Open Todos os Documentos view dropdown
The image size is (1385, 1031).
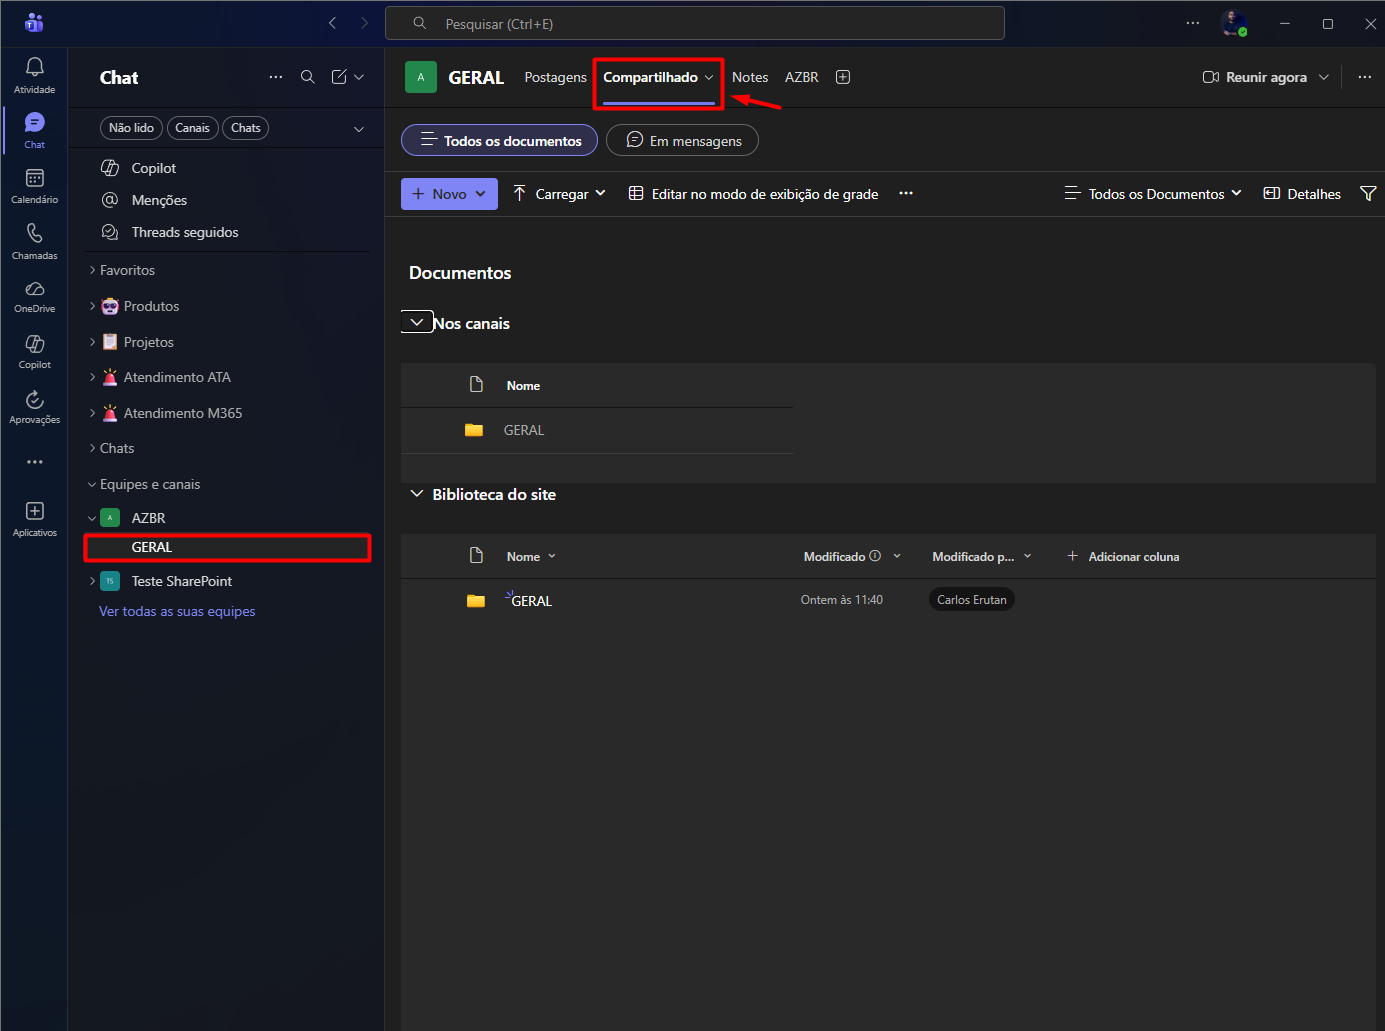click(1154, 194)
